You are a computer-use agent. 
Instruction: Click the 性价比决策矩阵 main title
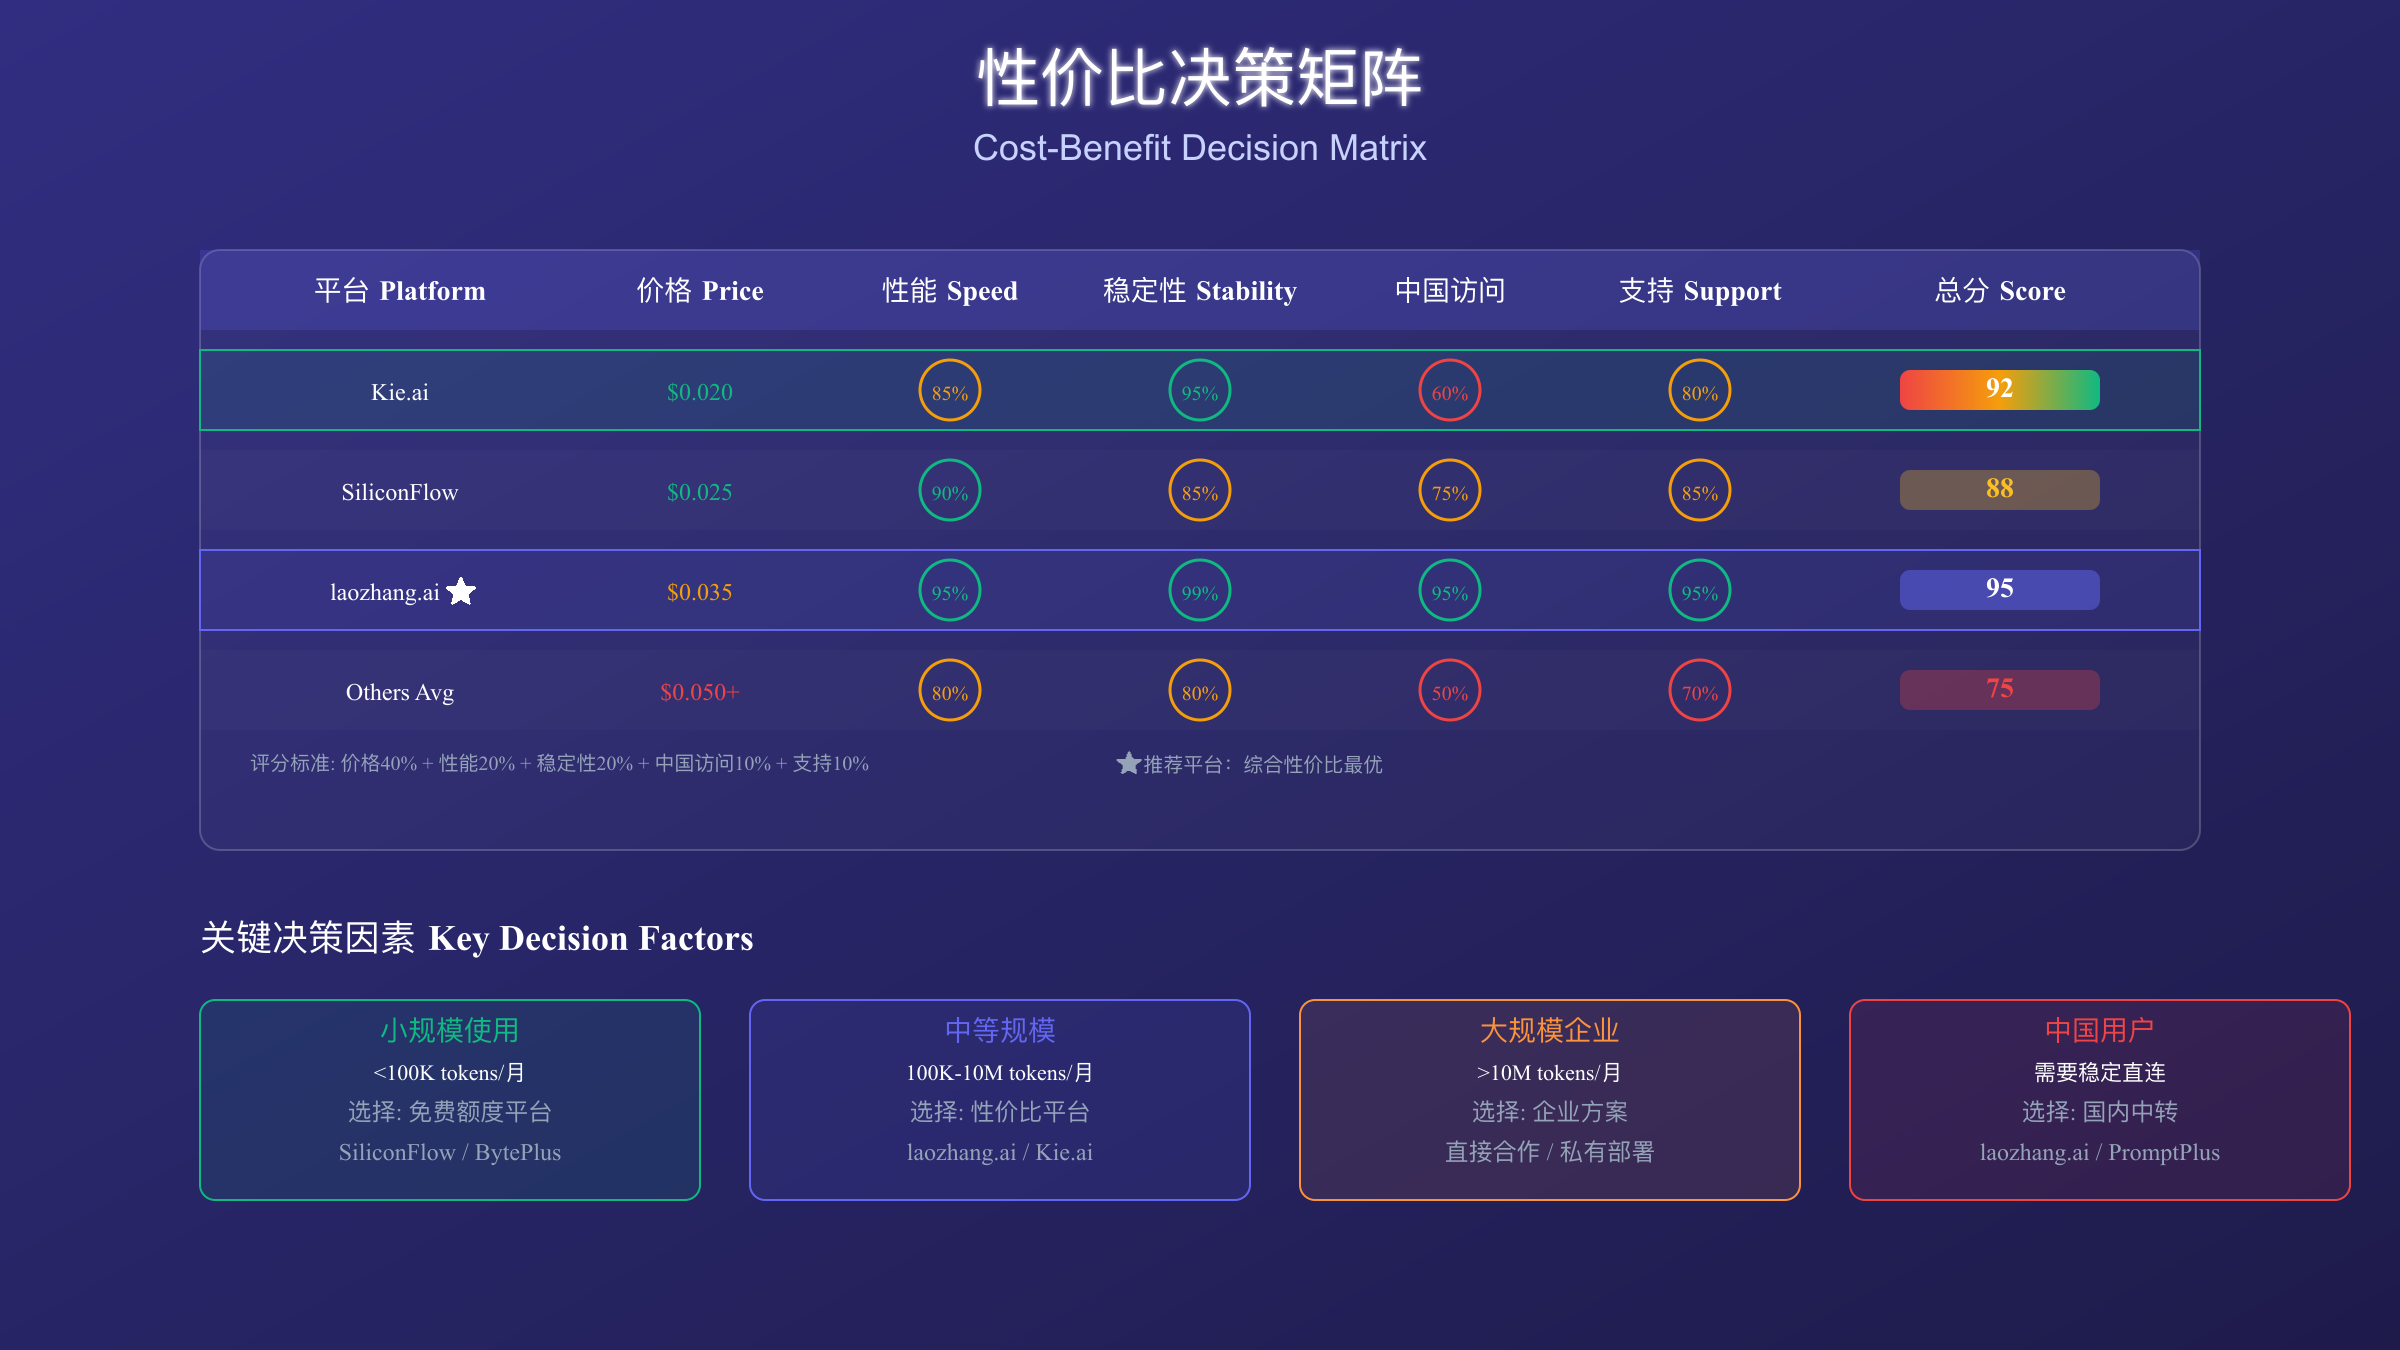coord(1200,77)
